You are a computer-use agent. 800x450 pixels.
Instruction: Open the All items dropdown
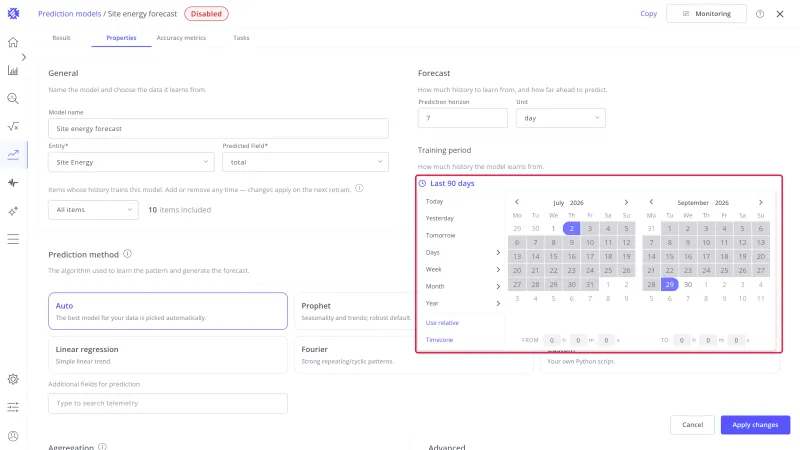93,210
